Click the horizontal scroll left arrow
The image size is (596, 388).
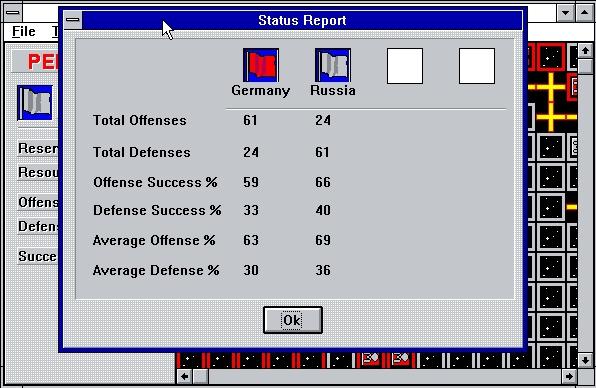point(184,376)
